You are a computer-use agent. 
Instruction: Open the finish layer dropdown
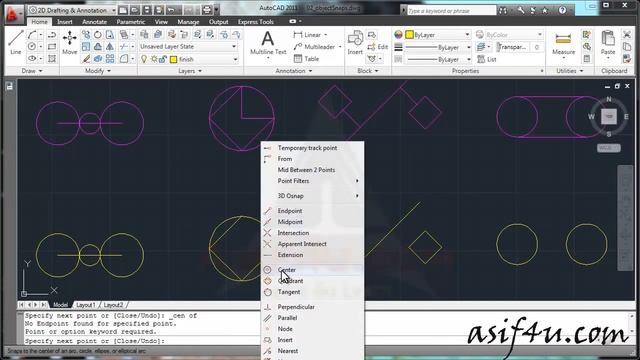point(189,59)
